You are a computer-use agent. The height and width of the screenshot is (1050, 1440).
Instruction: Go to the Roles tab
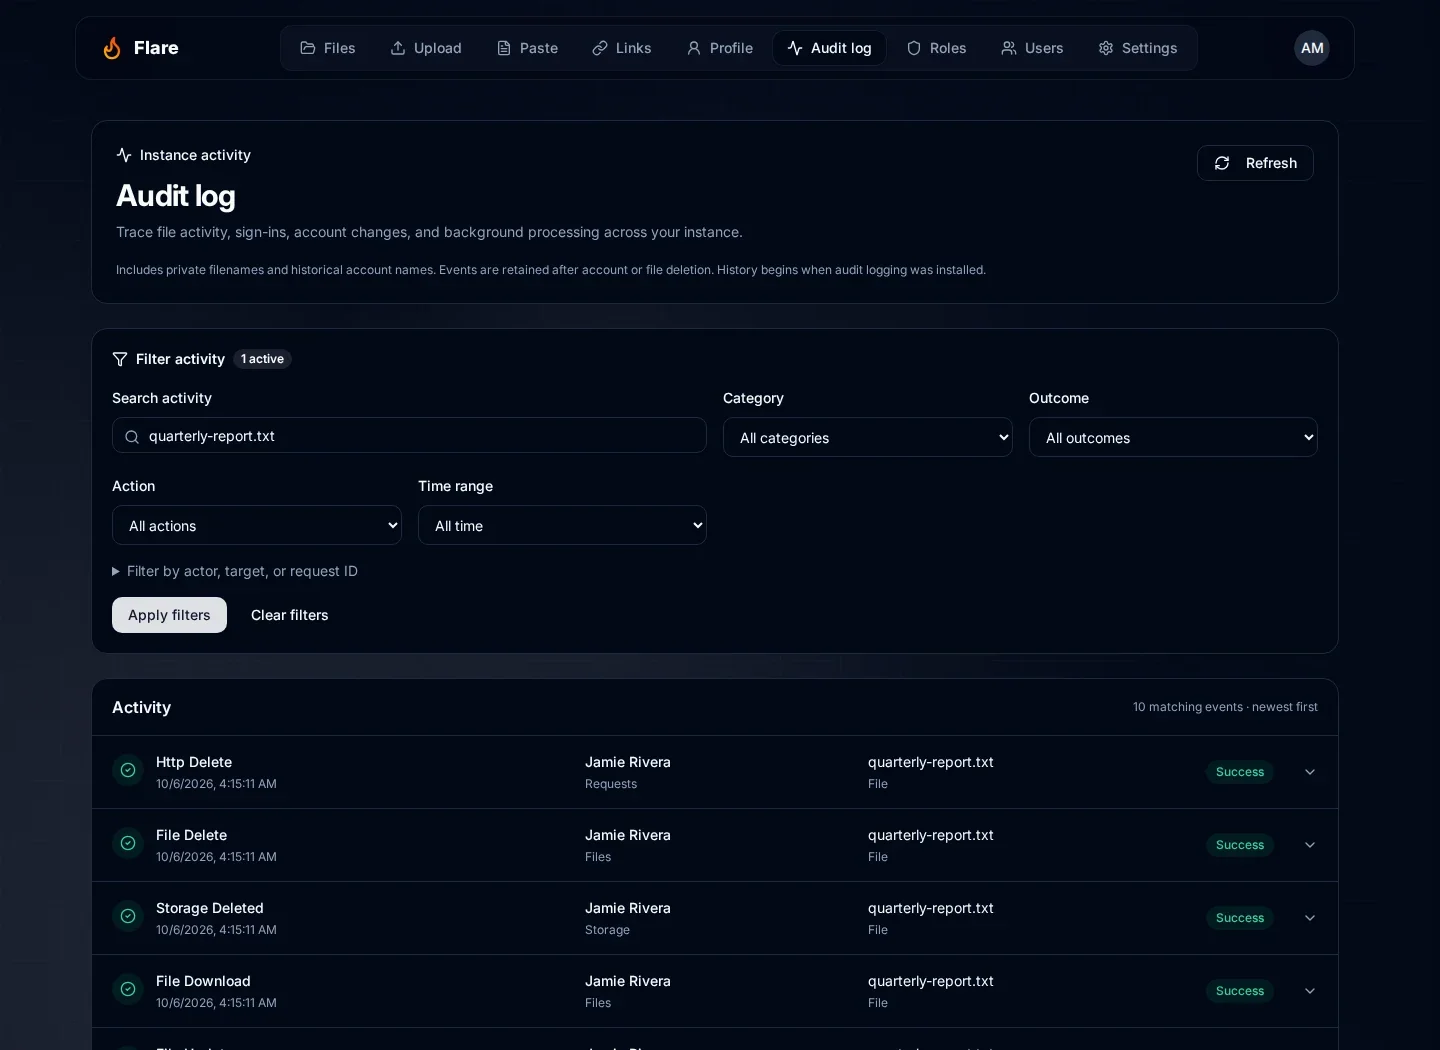point(936,48)
